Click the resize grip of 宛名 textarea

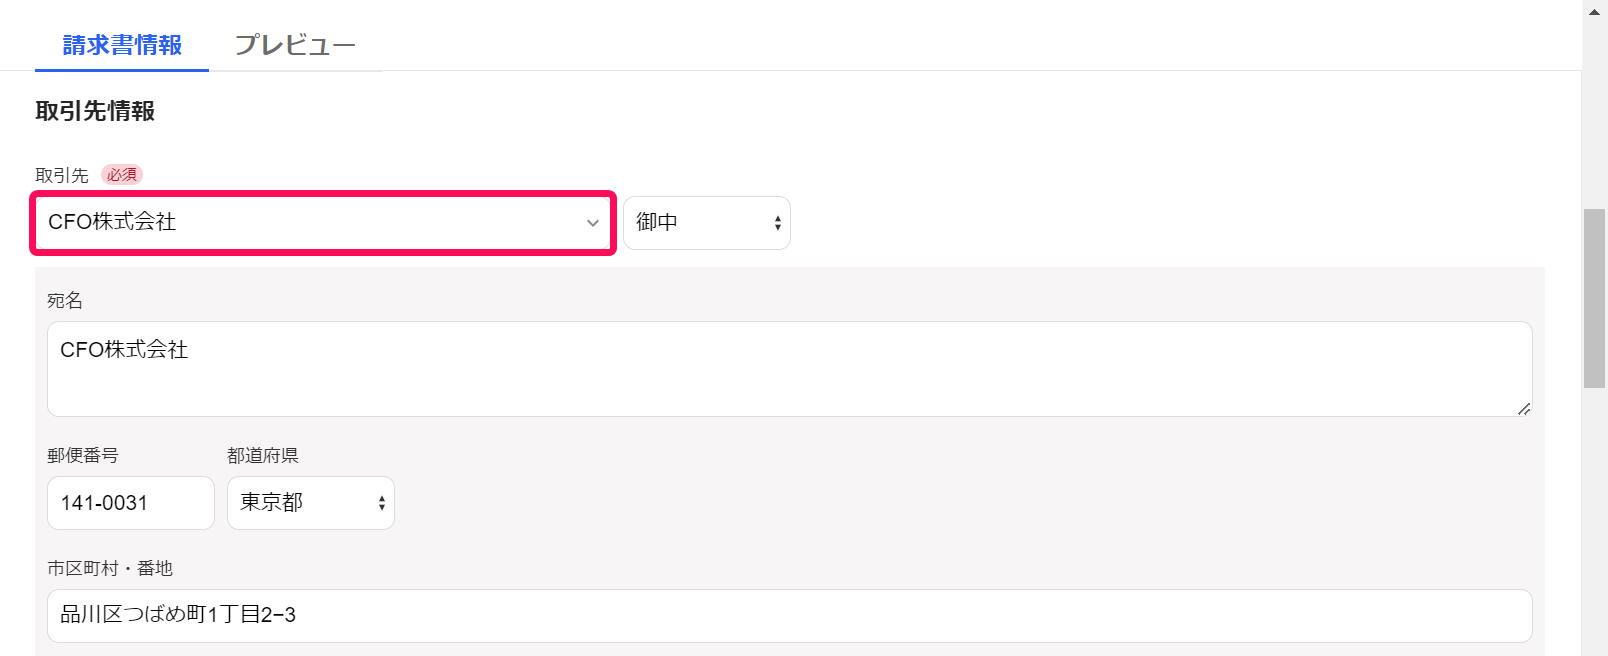coord(1523,408)
